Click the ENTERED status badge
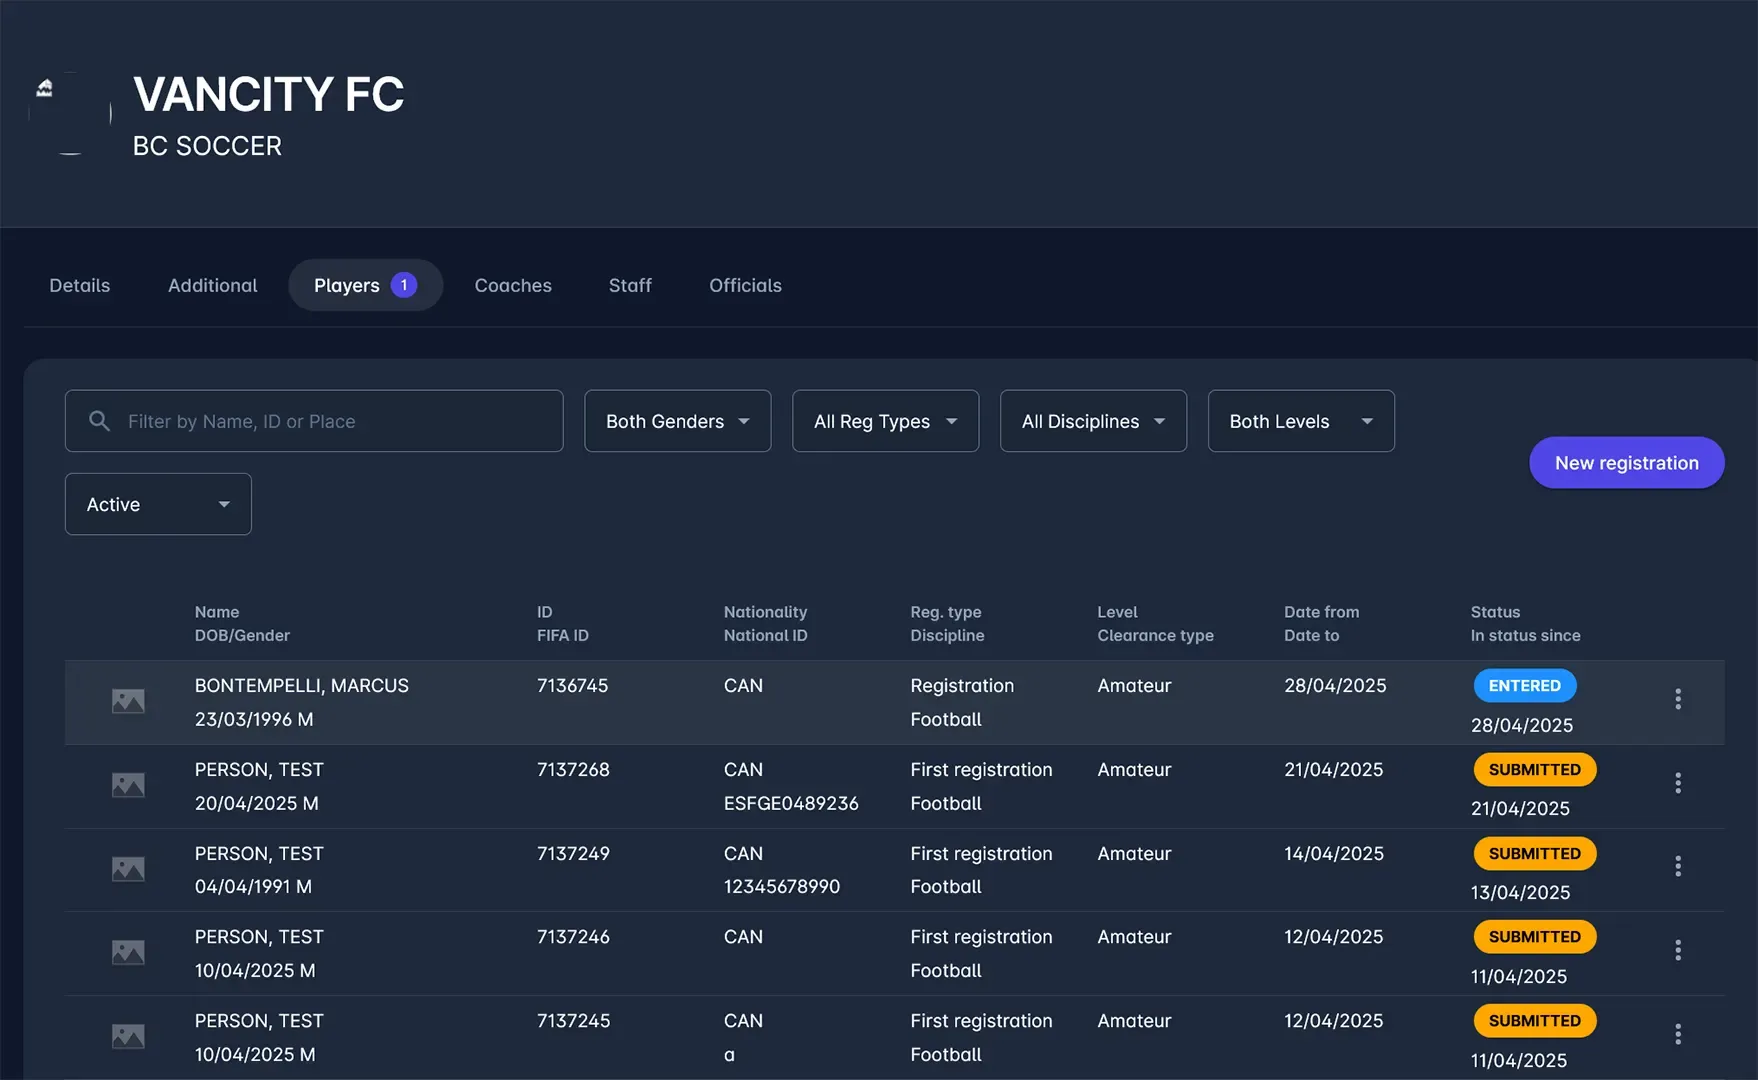This screenshot has height=1080, width=1758. (1524, 686)
